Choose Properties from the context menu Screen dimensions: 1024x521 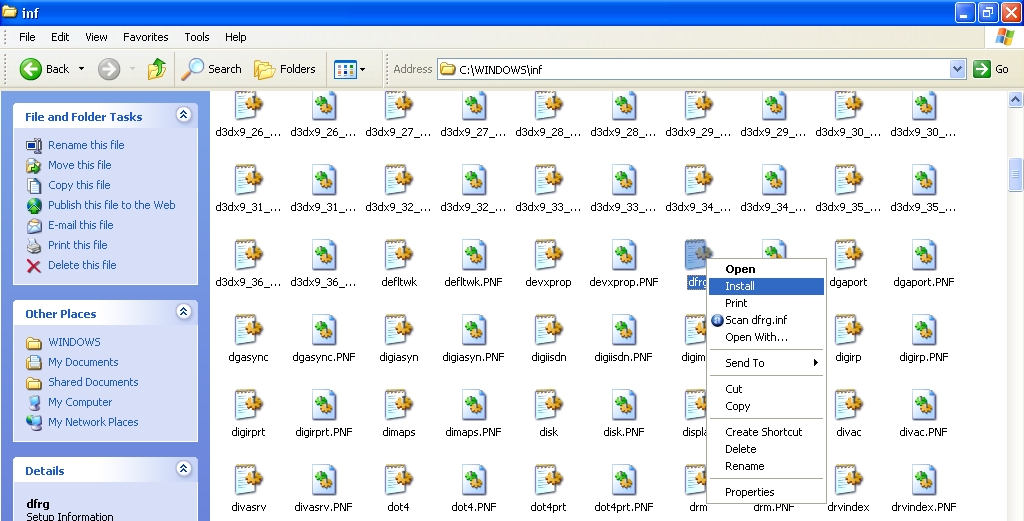(750, 492)
